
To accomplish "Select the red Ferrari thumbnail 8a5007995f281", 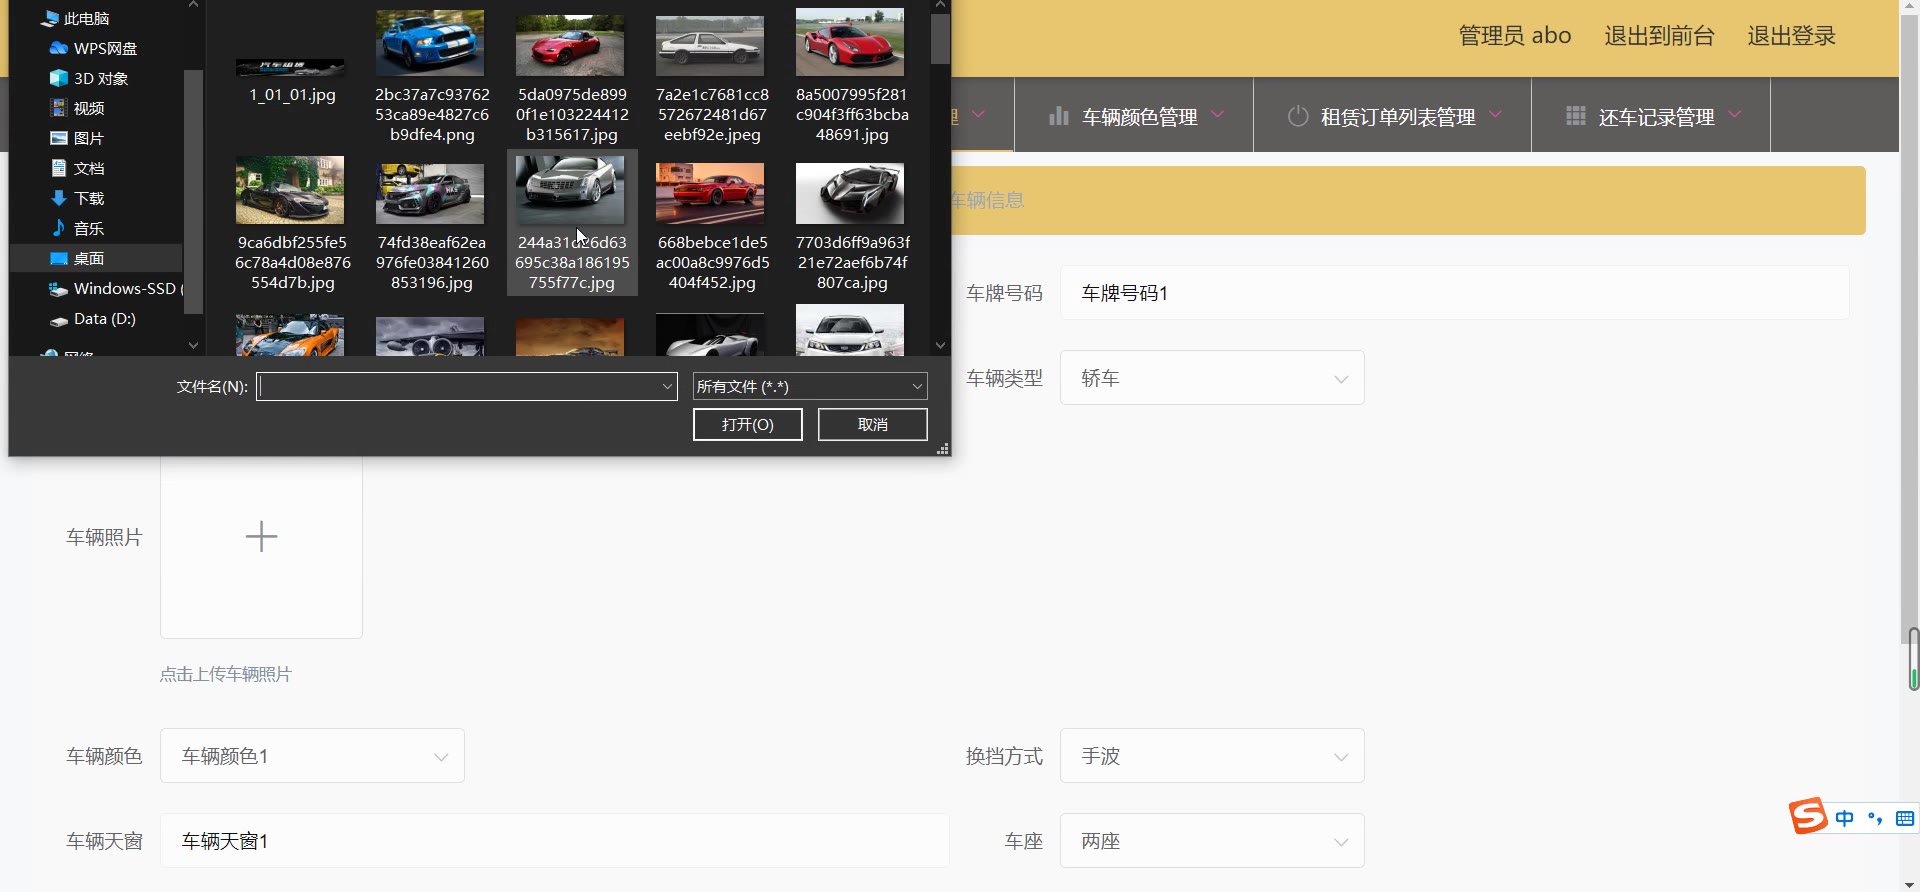I will click(x=850, y=44).
